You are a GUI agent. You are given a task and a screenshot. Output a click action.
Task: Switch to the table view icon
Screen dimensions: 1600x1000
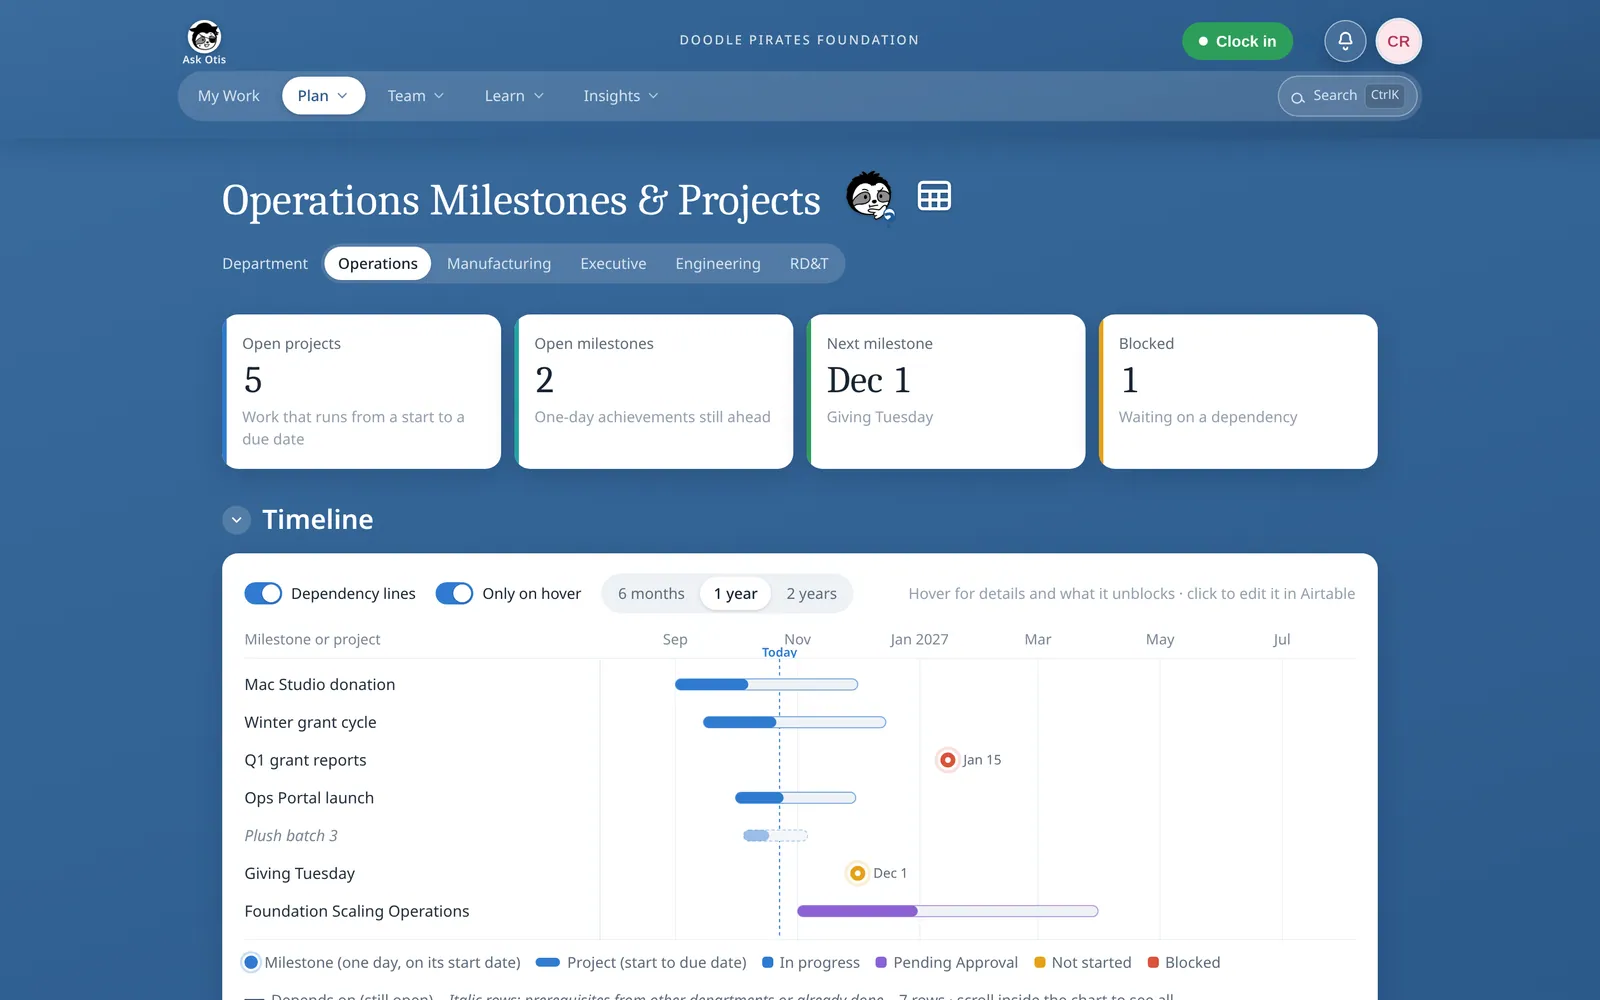pyautogui.click(x=934, y=196)
